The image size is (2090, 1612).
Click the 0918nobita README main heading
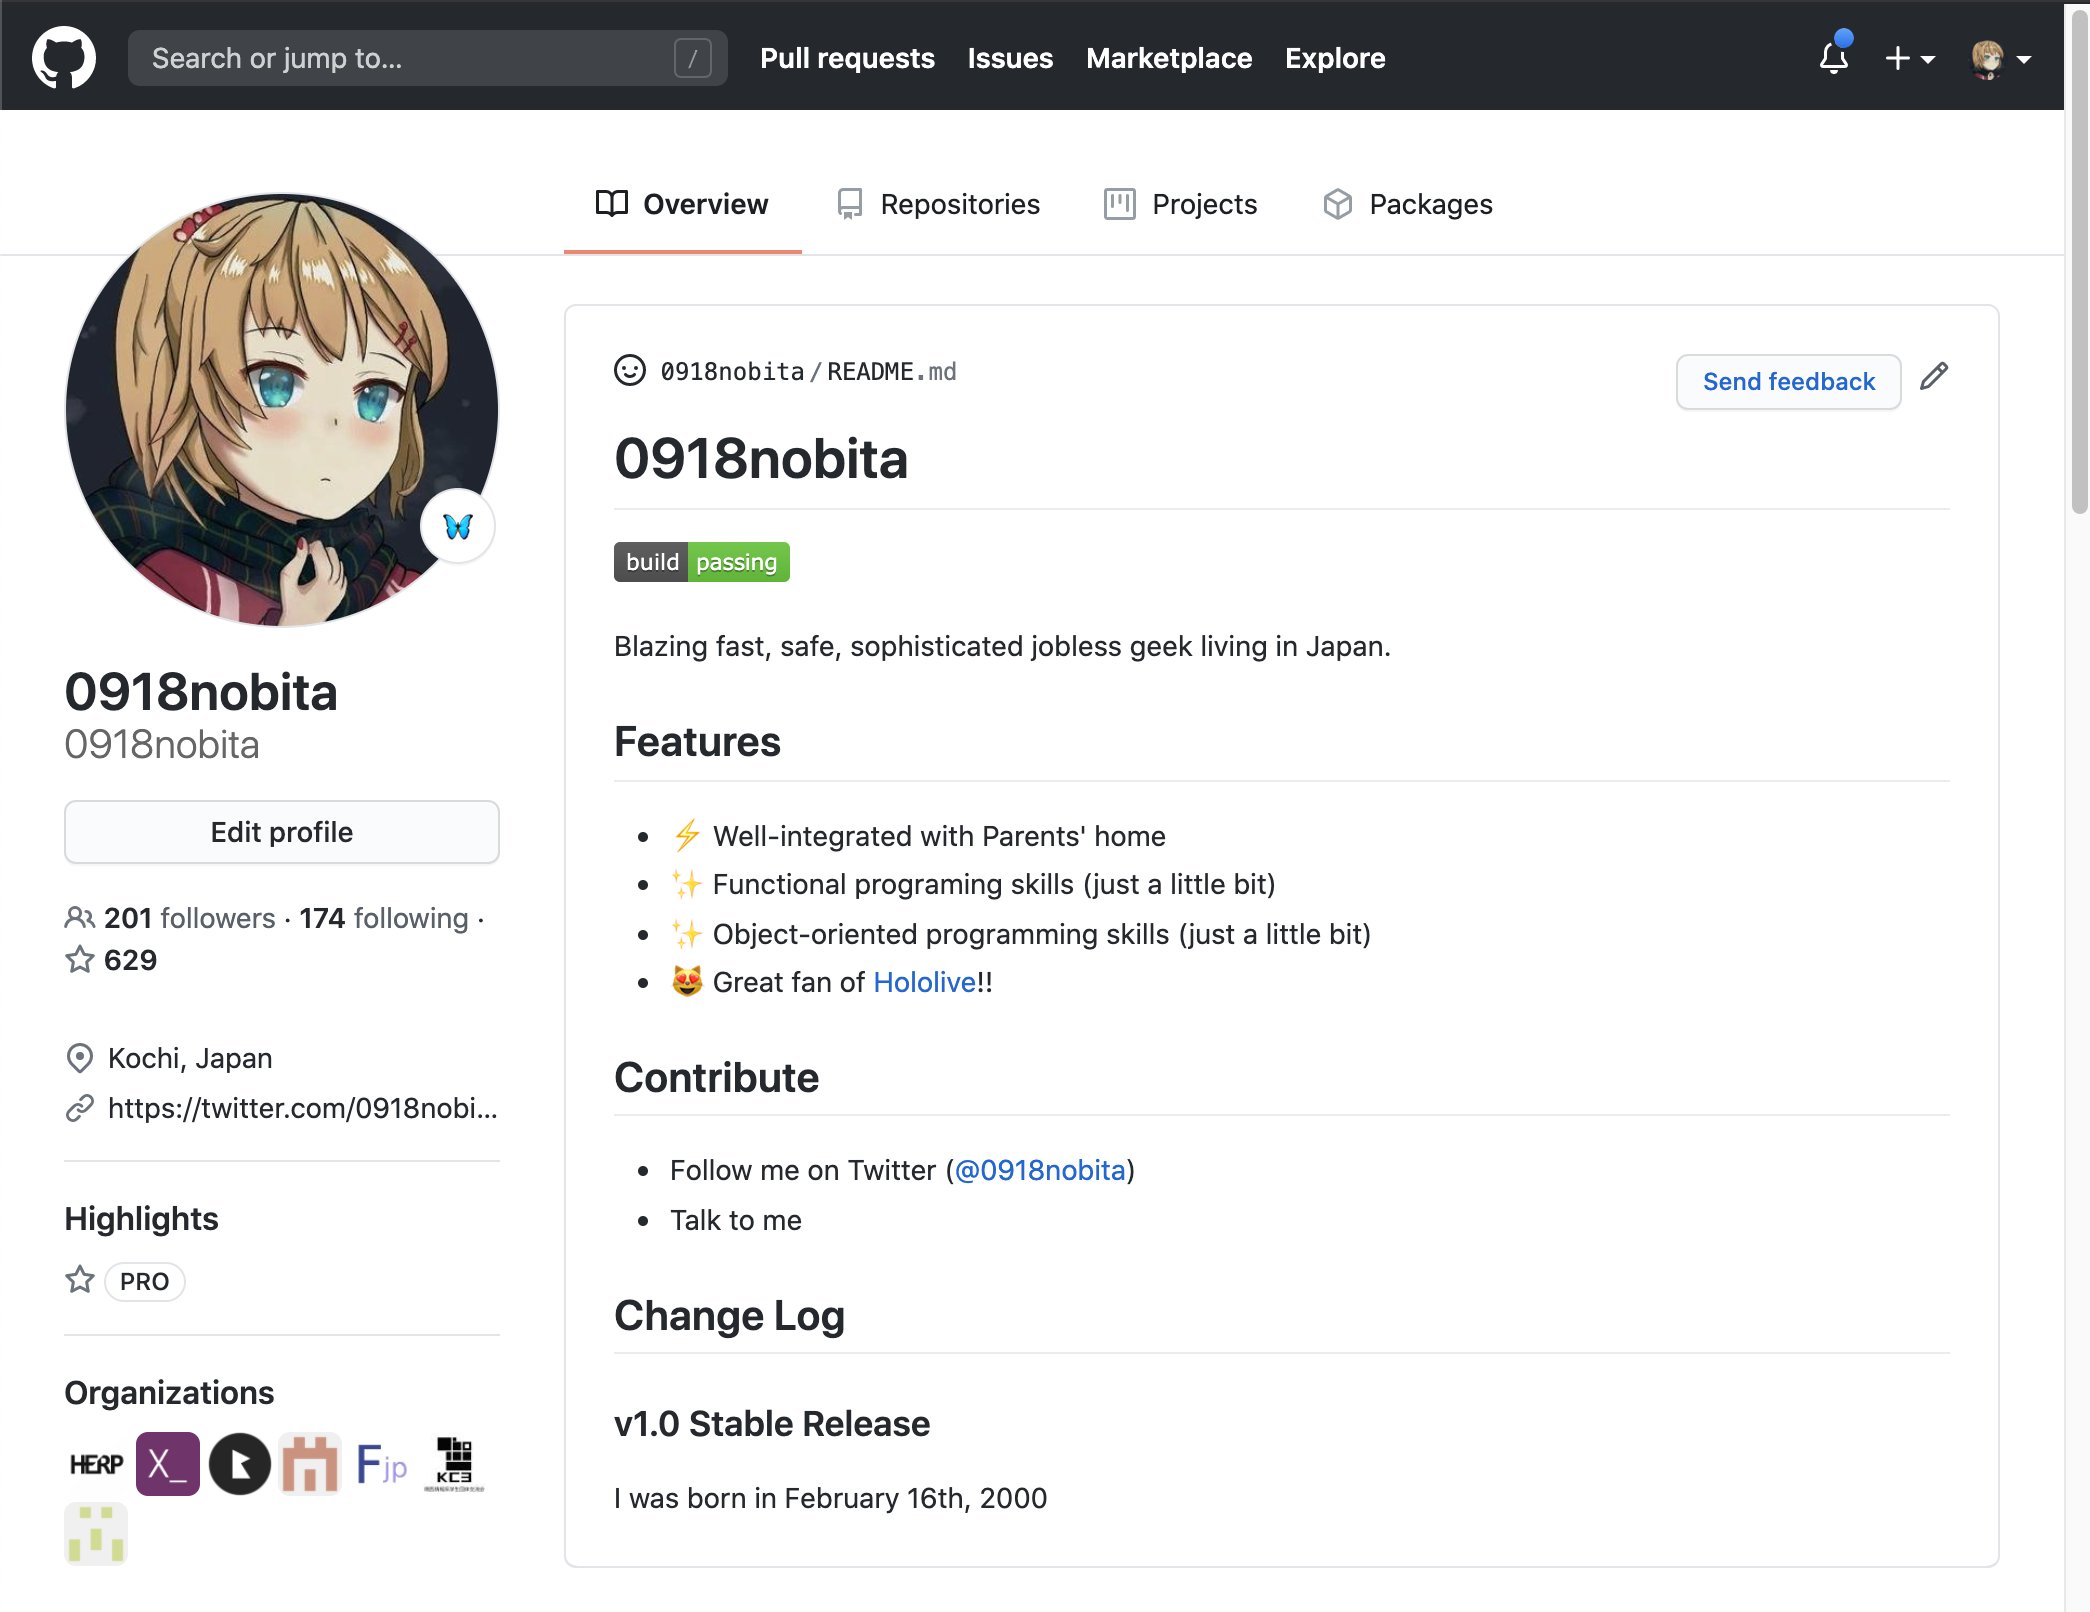pos(761,459)
